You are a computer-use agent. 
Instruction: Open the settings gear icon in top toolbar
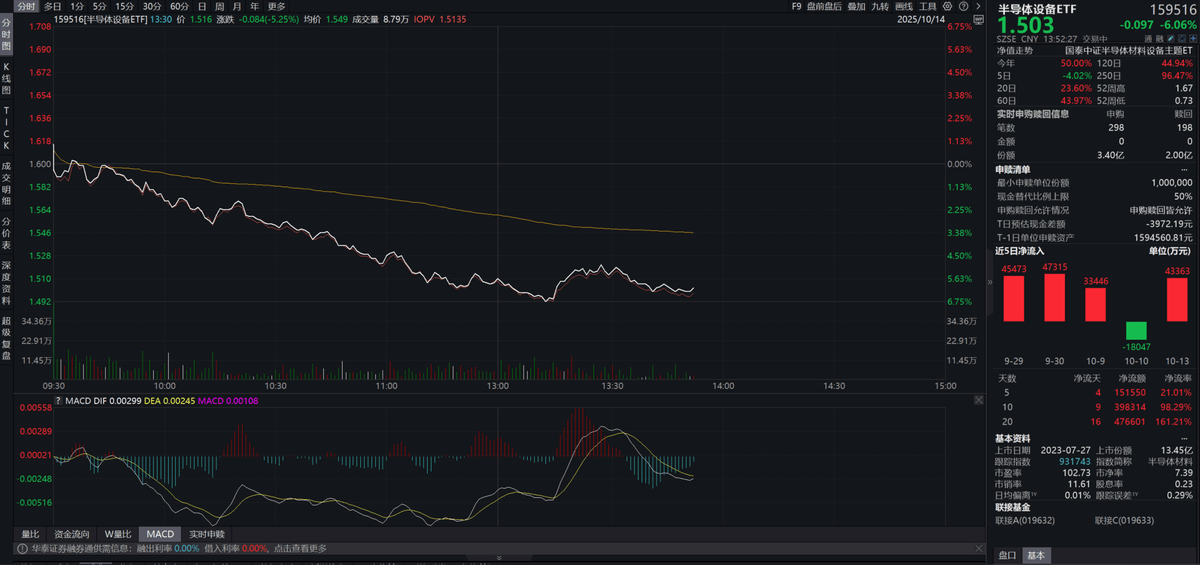[x=947, y=6]
